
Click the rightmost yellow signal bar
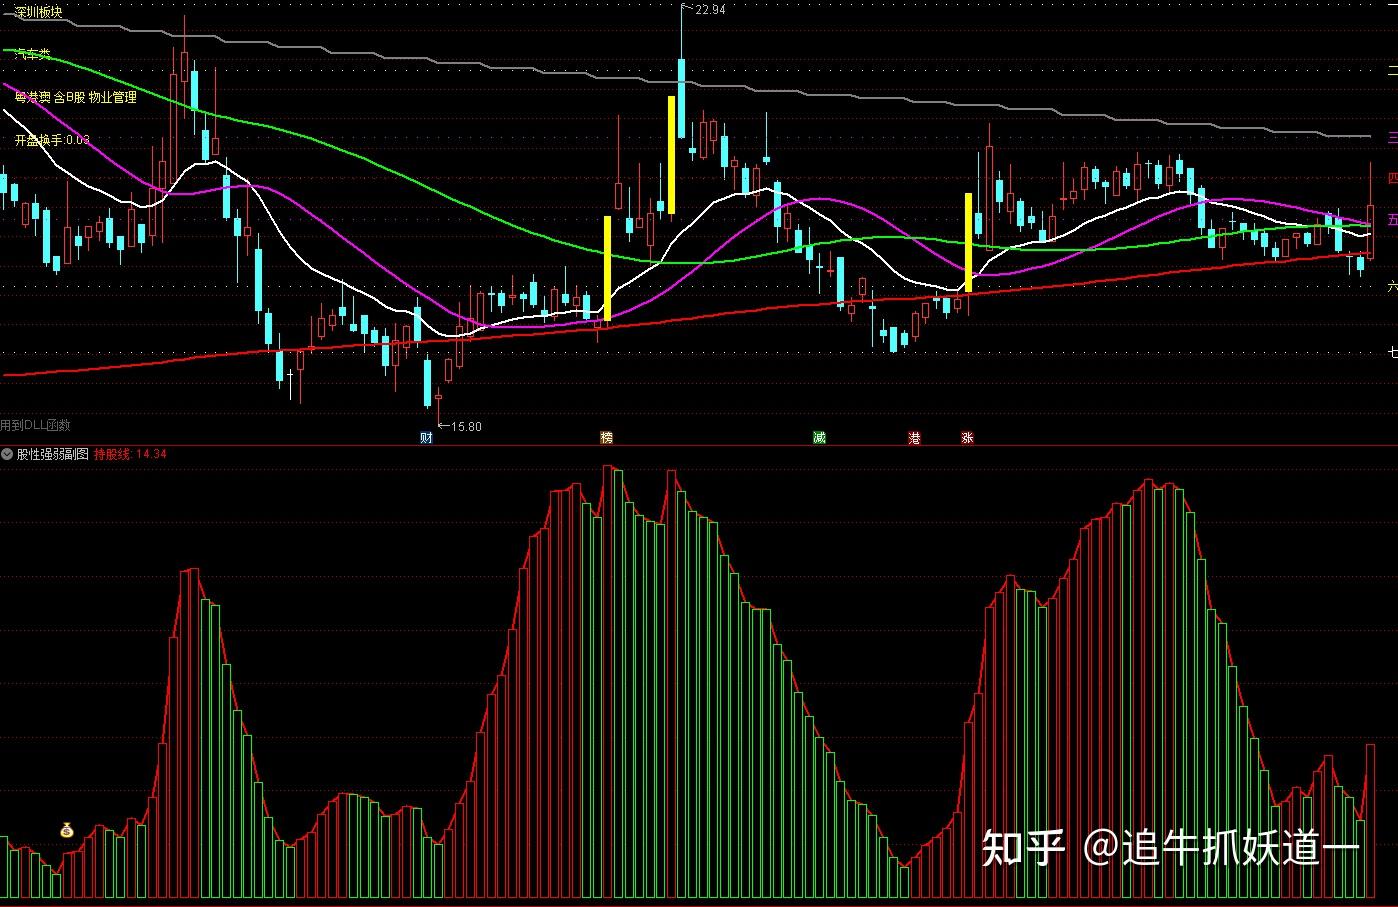968,243
